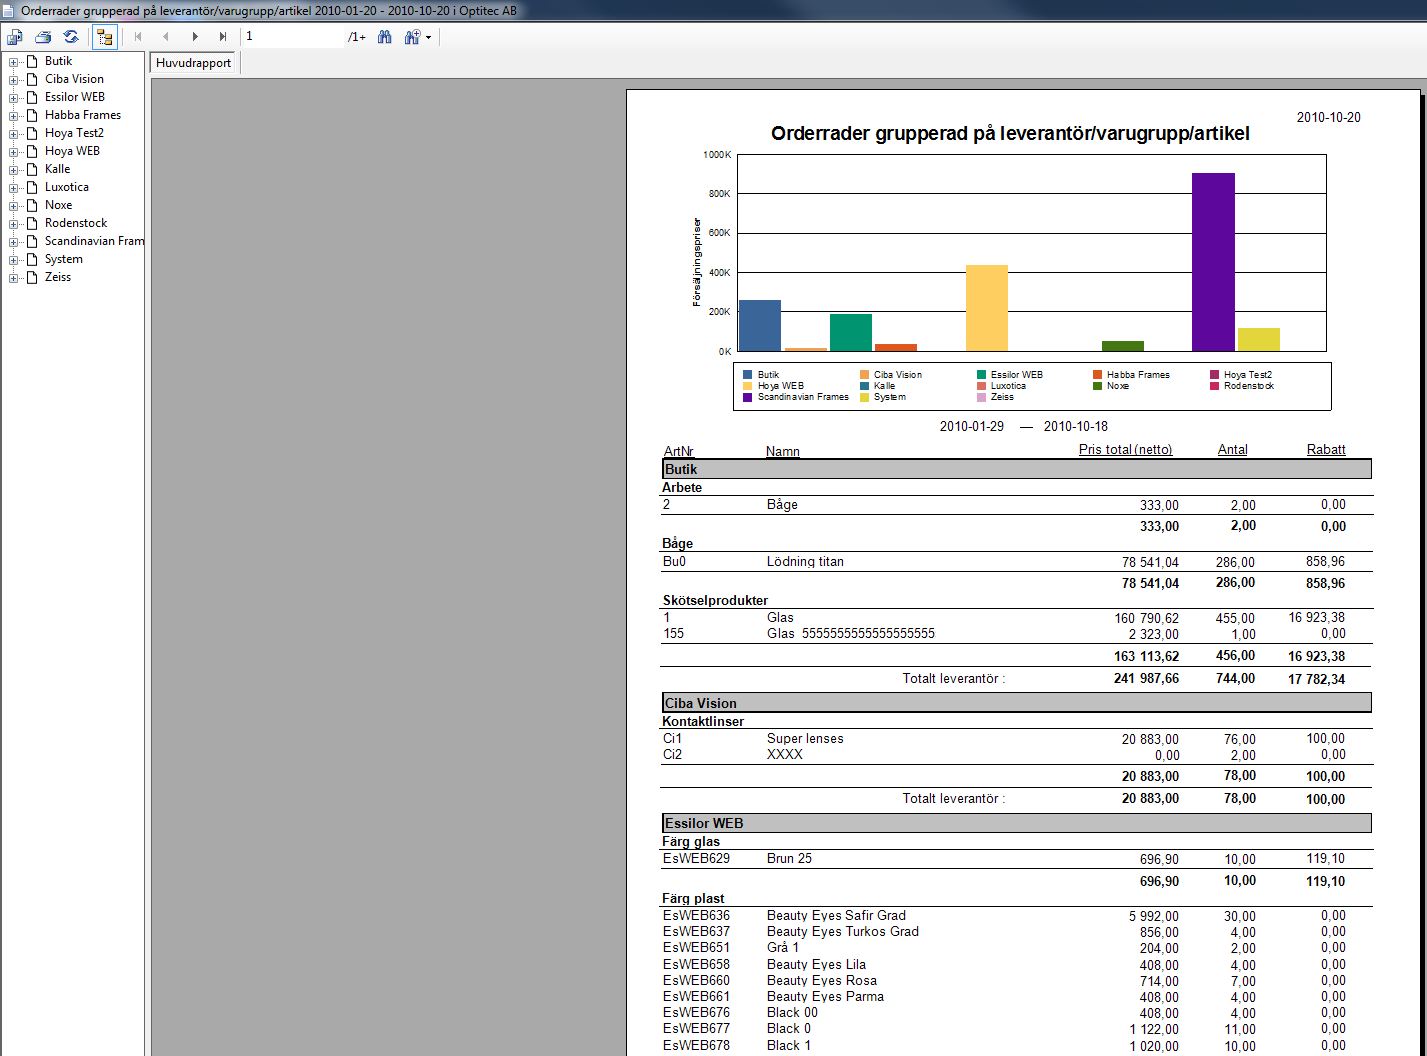Image resolution: width=1427 pixels, height=1056 pixels.
Task: Select Hoya Test2 in the group tree
Action: click(74, 133)
